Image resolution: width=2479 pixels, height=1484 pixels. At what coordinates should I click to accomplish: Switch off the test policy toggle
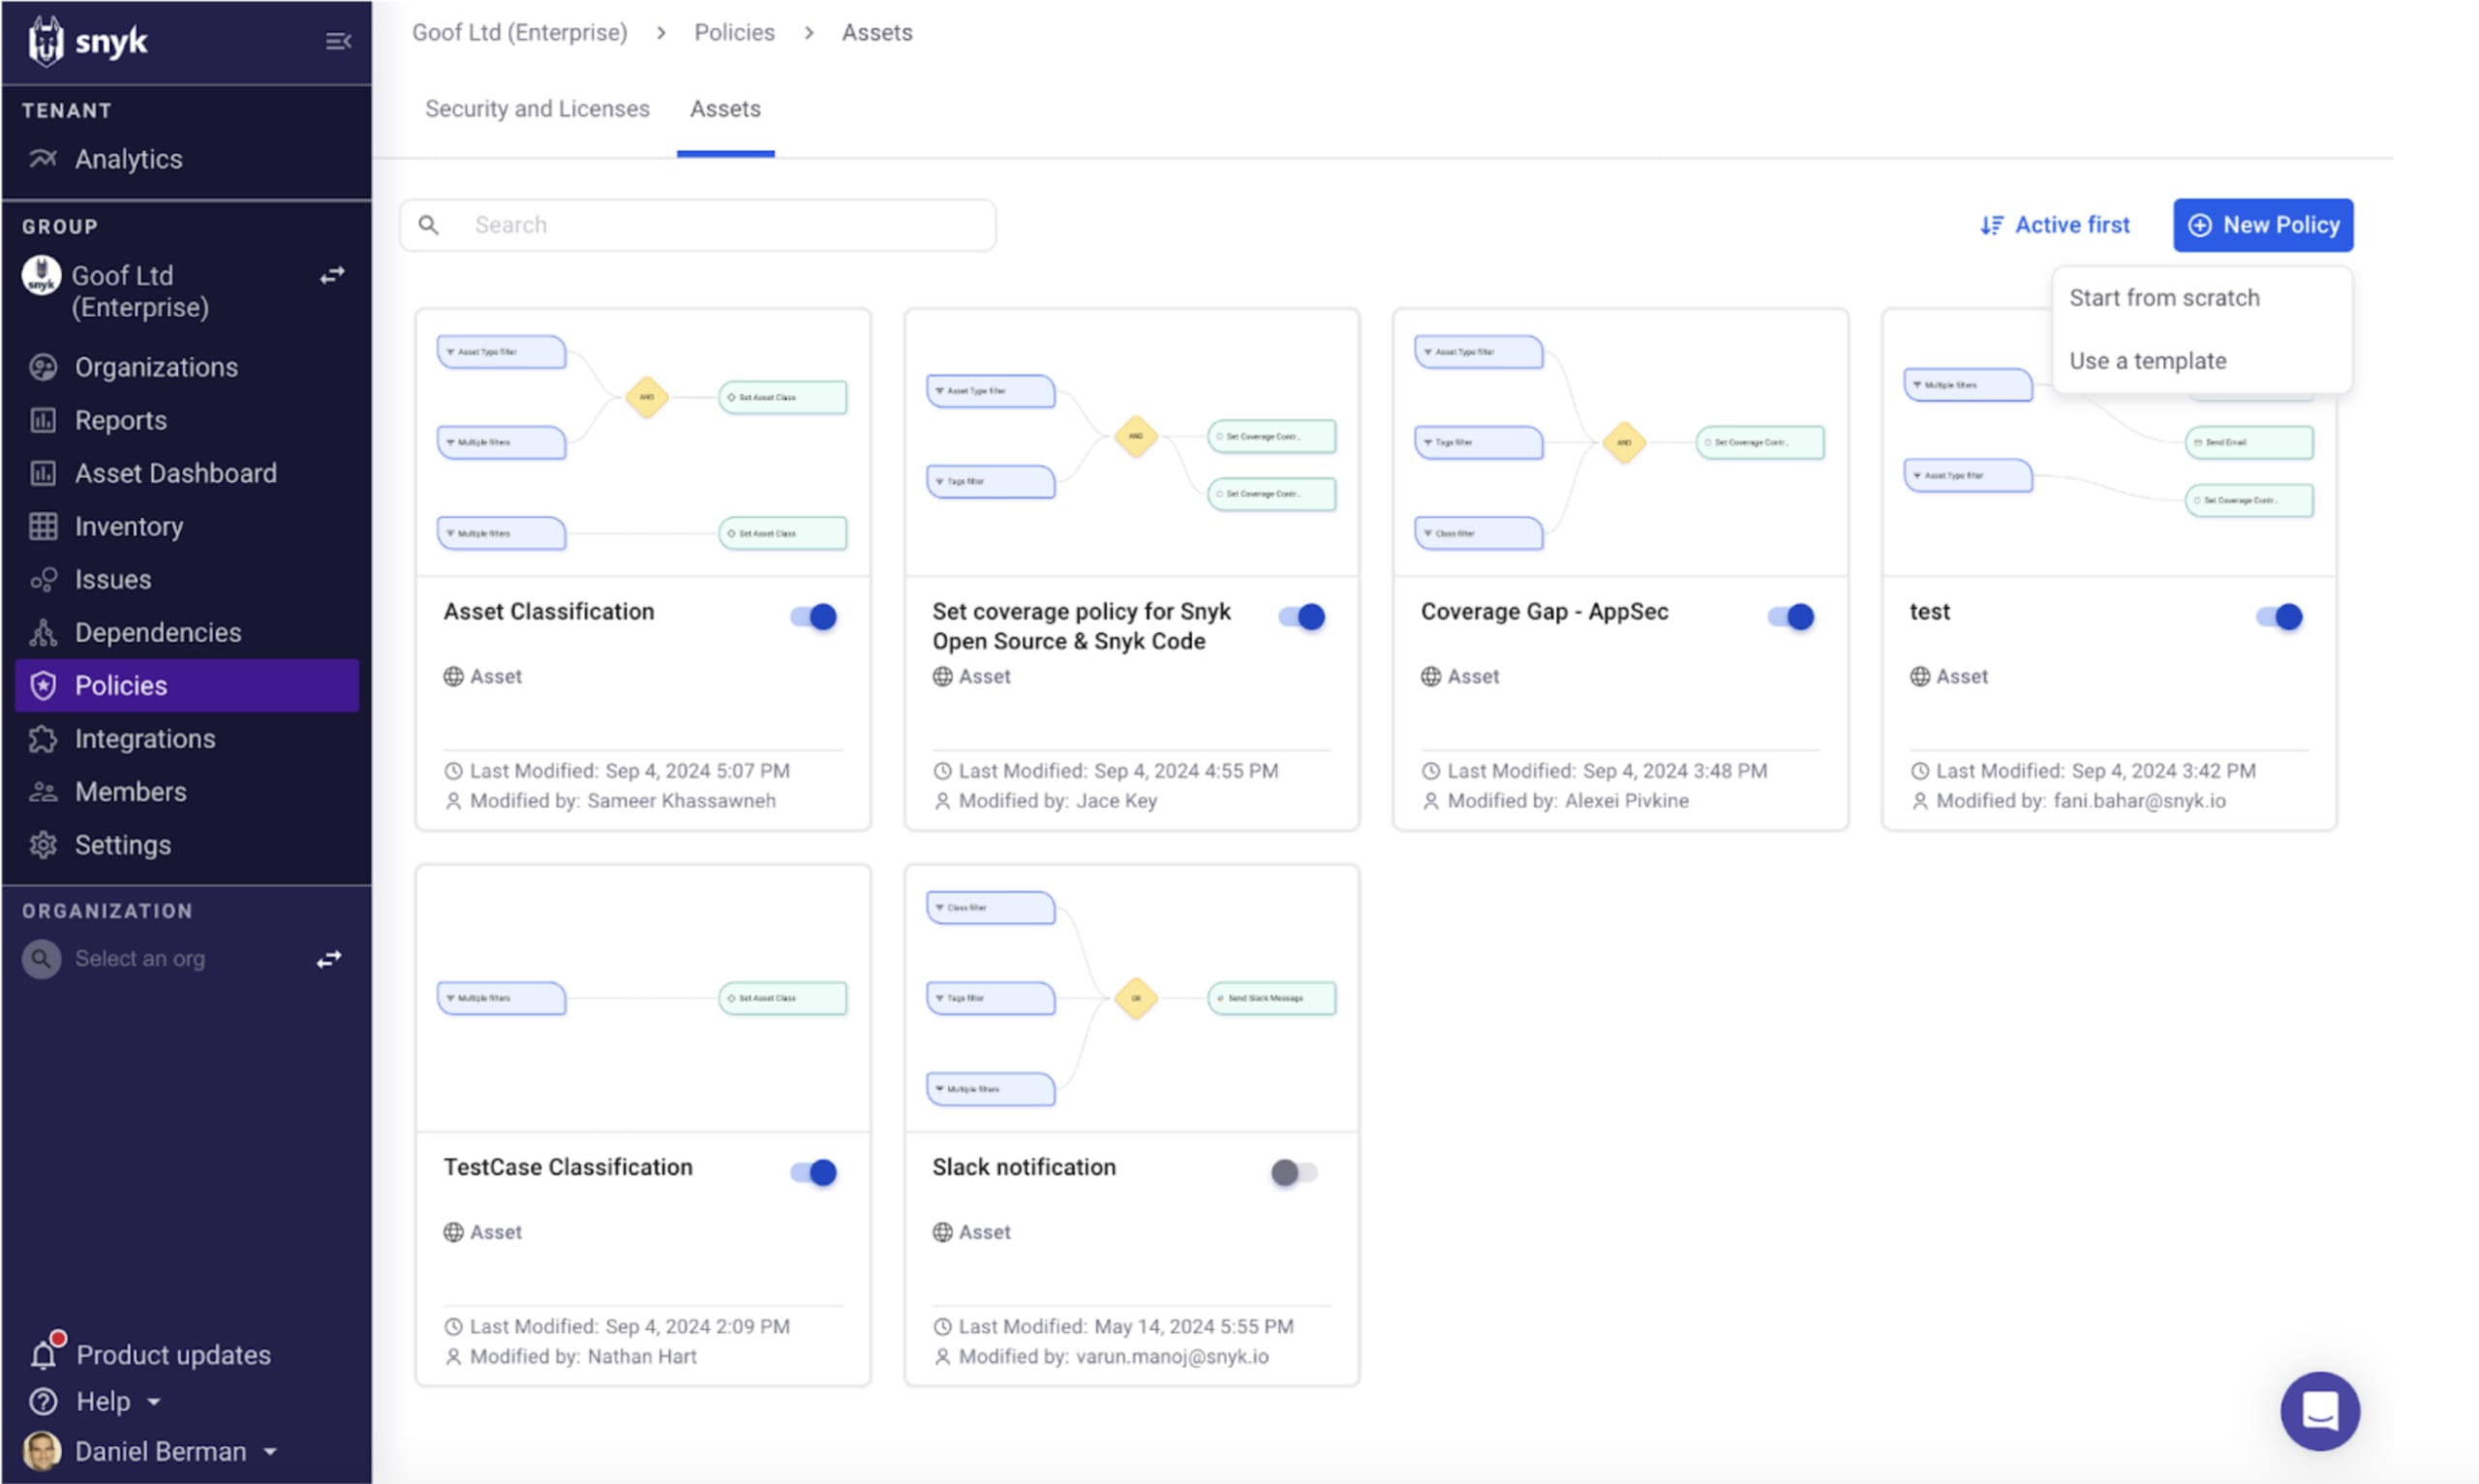coord(2278,616)
